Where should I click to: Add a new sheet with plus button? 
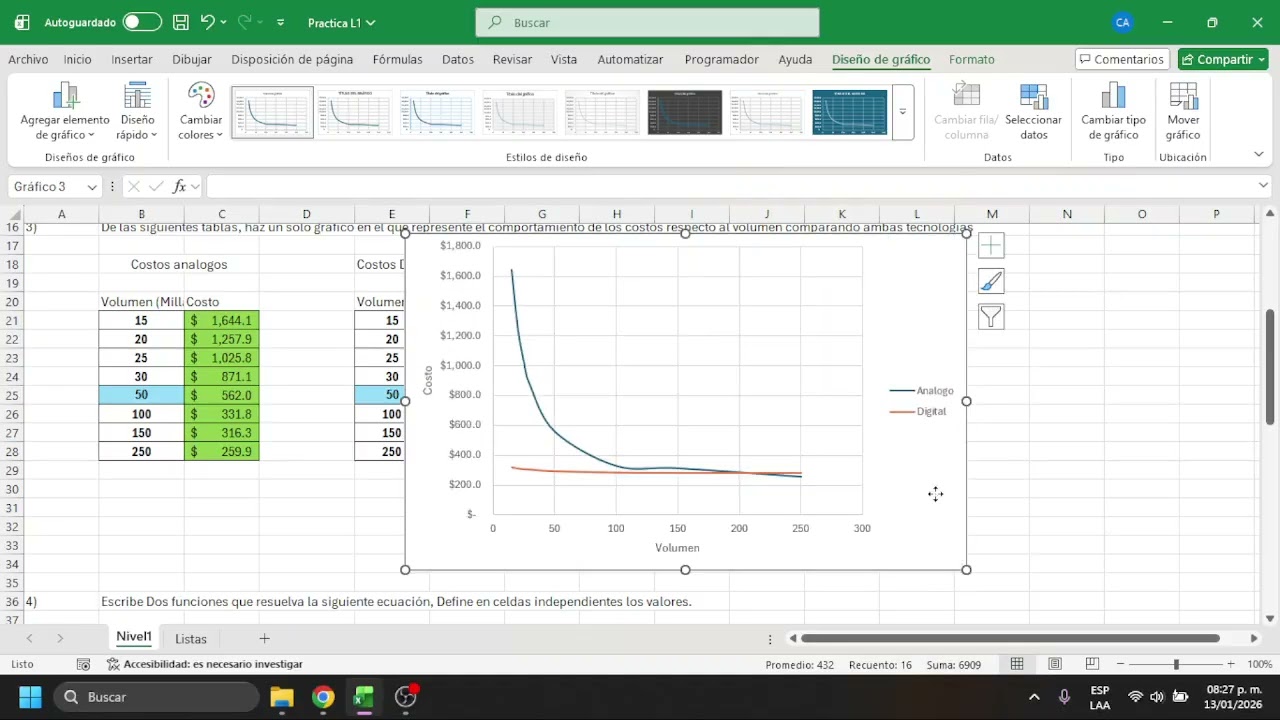(265, 638)
